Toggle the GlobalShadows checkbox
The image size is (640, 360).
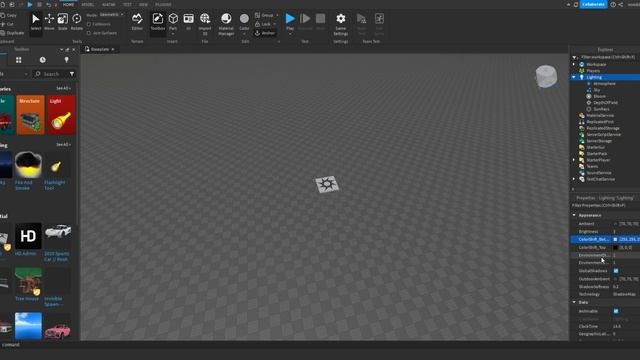pyautogui.click(x=616, y=271)
